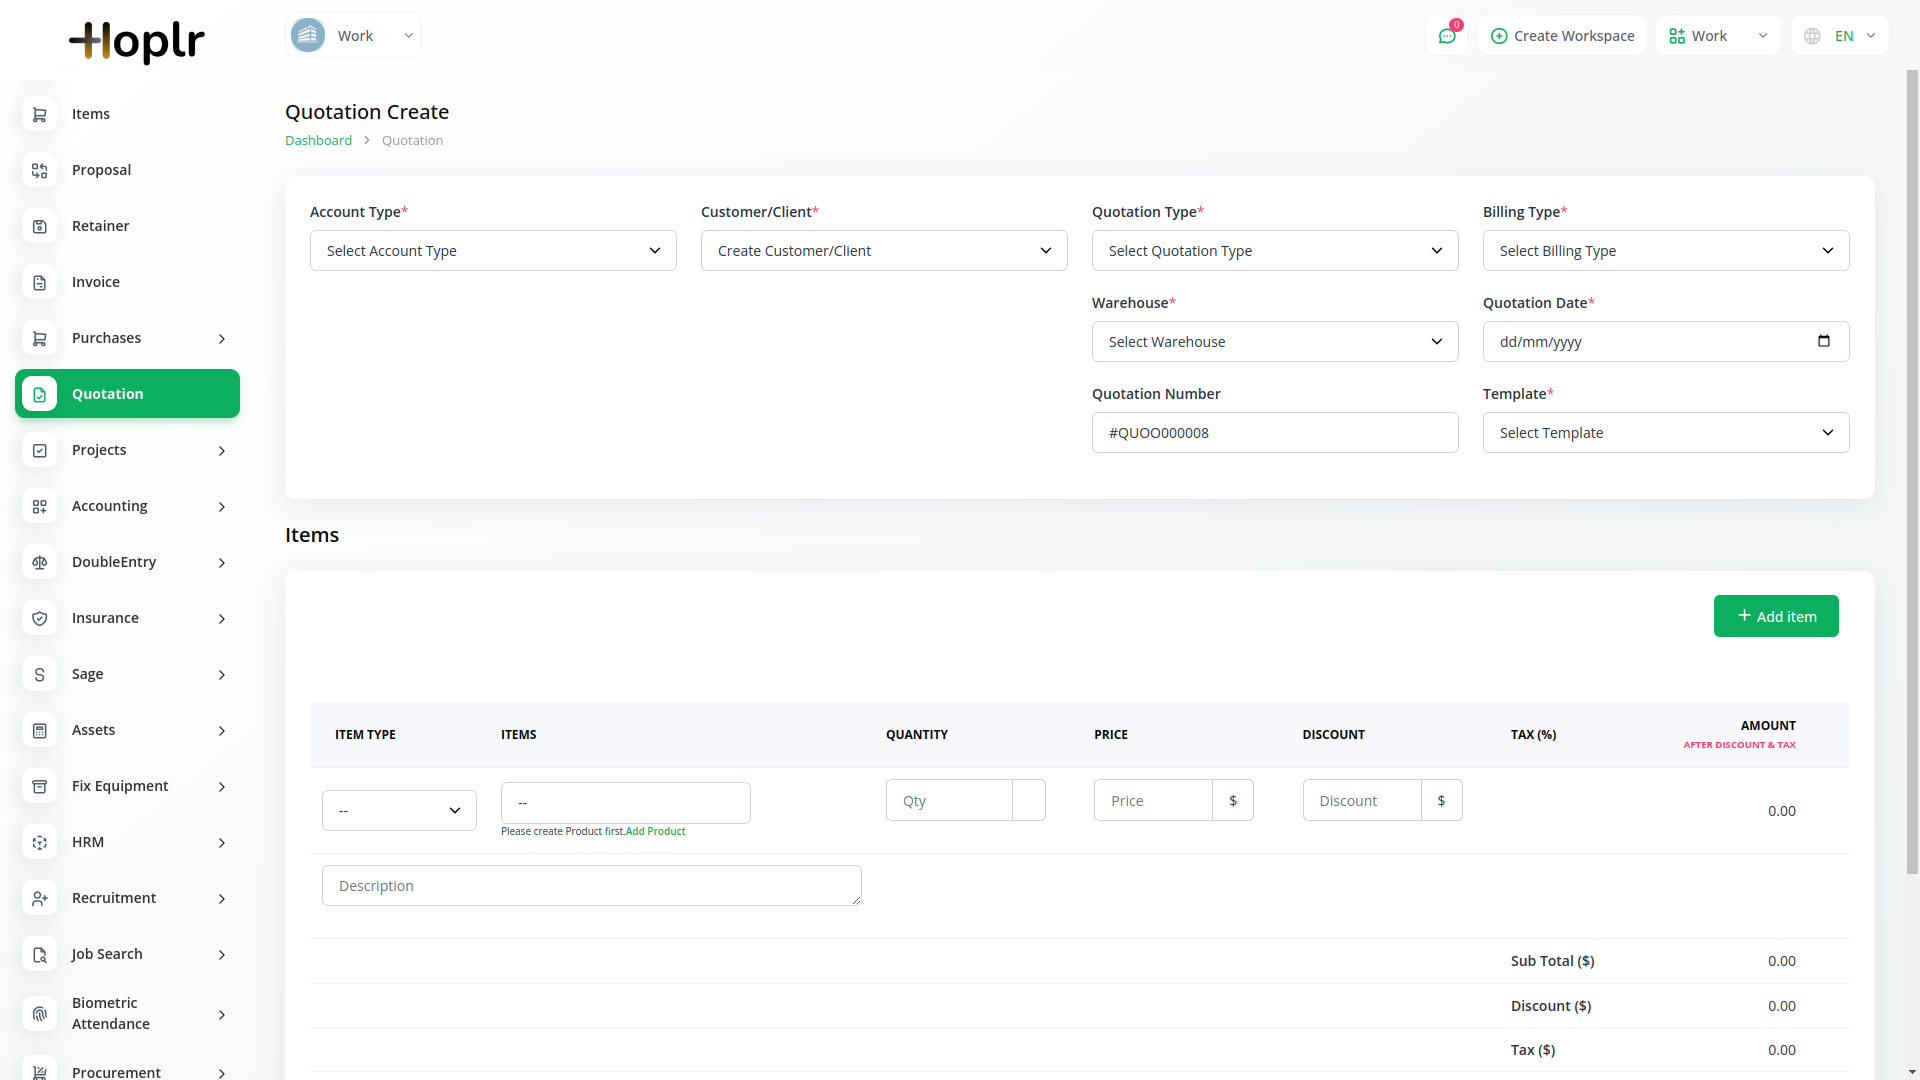1920x1080 pixels.
Task: Click the Assets calculator icon
Action: pos(39,730)
